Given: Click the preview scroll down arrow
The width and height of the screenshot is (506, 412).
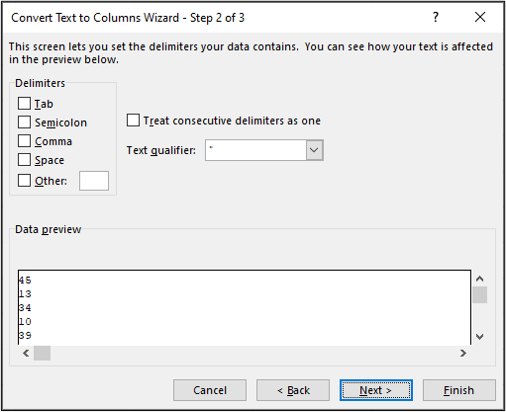Looking at the screenshot, I should point(480,336).
